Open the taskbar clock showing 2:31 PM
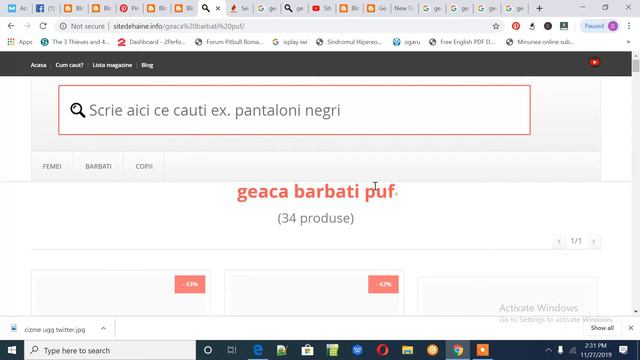This screenshot has height=360, width=640. click(596, 350)
